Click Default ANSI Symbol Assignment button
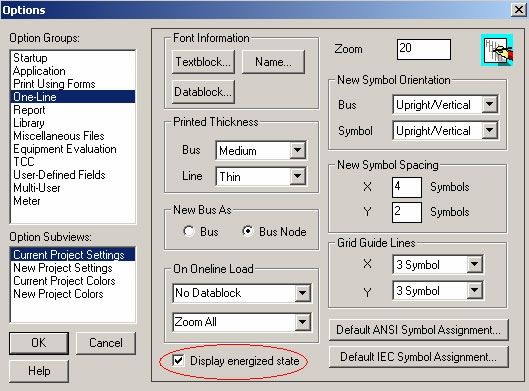The height and width of the screenshot is (391, 529). tap(418, 330)
